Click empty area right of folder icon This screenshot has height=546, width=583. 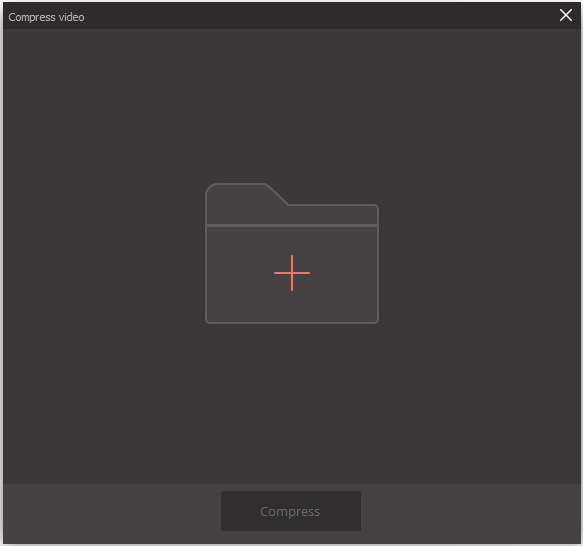coord(480,253)
